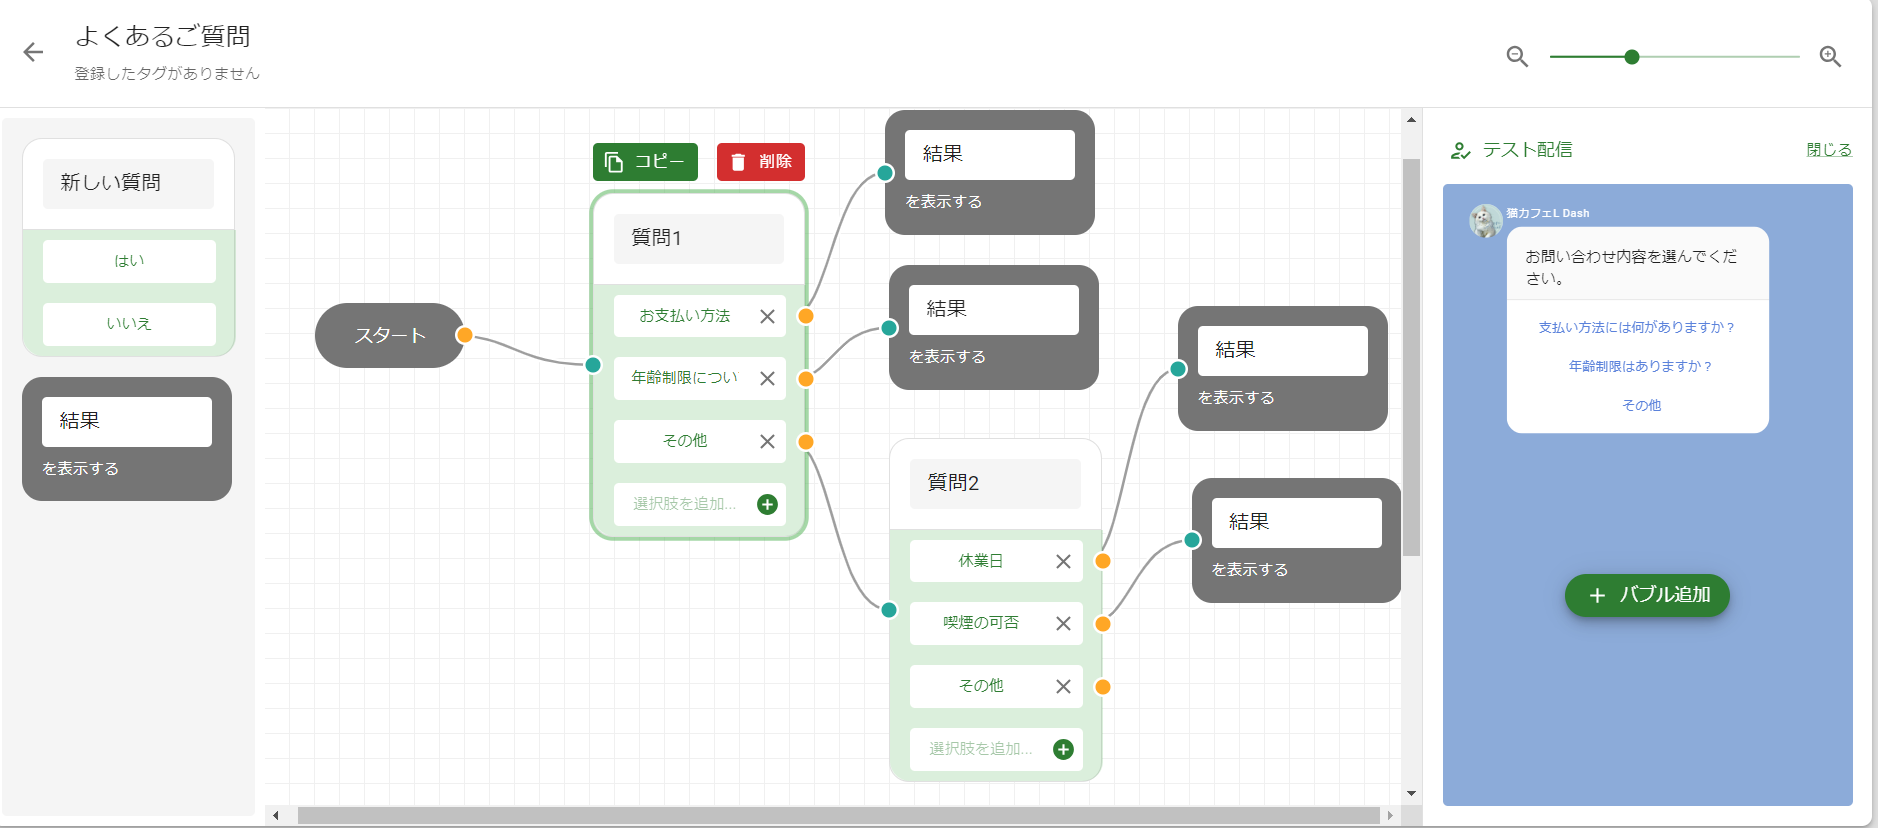Screen dimensions: 1878x828
Task: Click the zoom in magnifier icon
Action: (1830, 57)
